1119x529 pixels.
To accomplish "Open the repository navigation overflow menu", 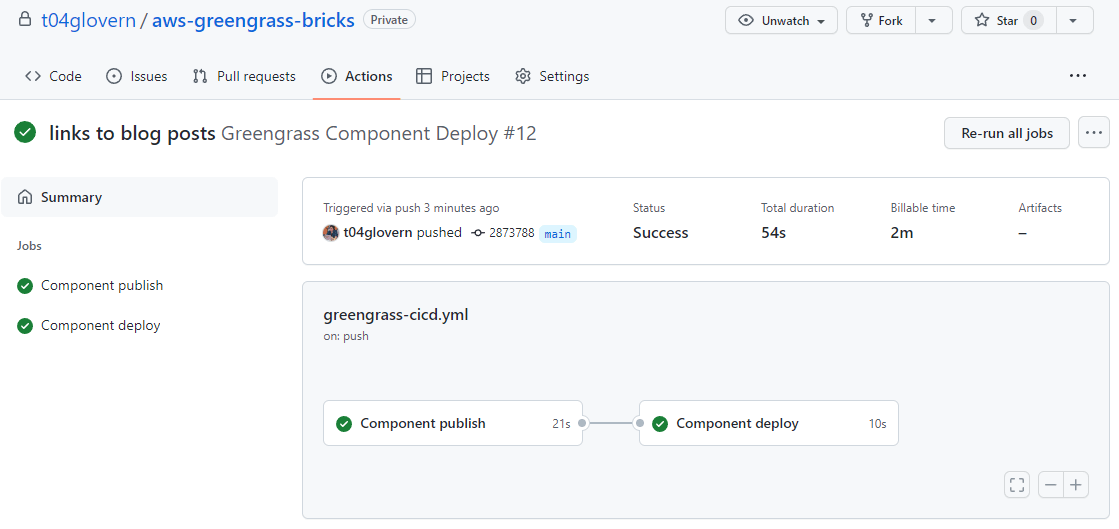I will (x=1077, y=76).
